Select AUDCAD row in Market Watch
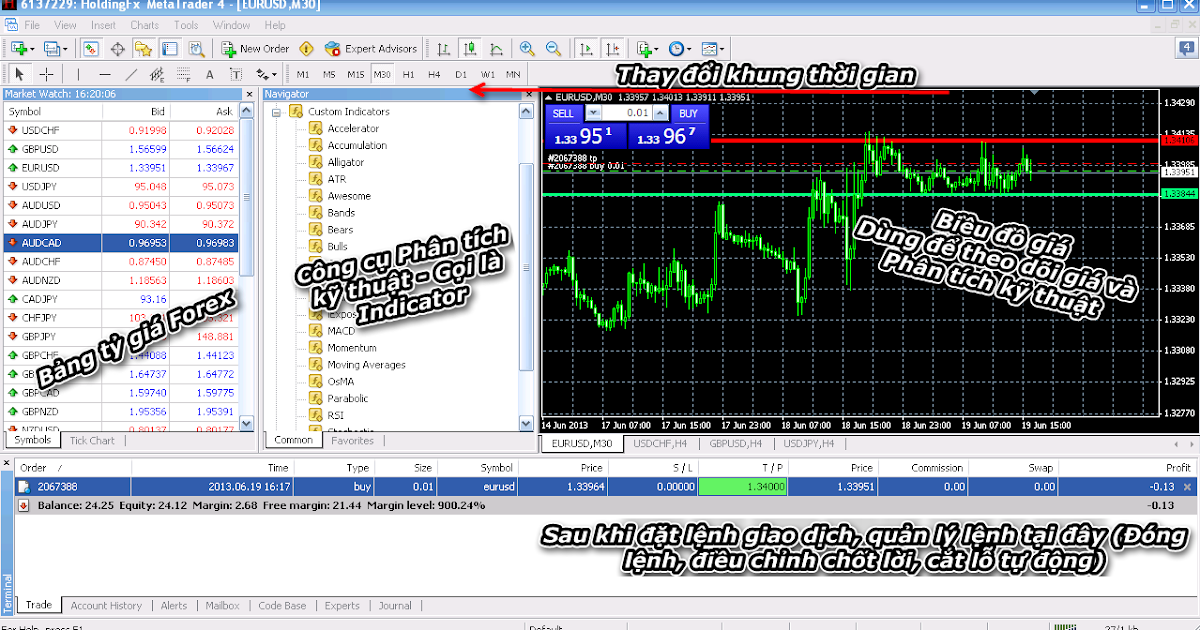Screen dimensions: 1200x630 point(121,242)
